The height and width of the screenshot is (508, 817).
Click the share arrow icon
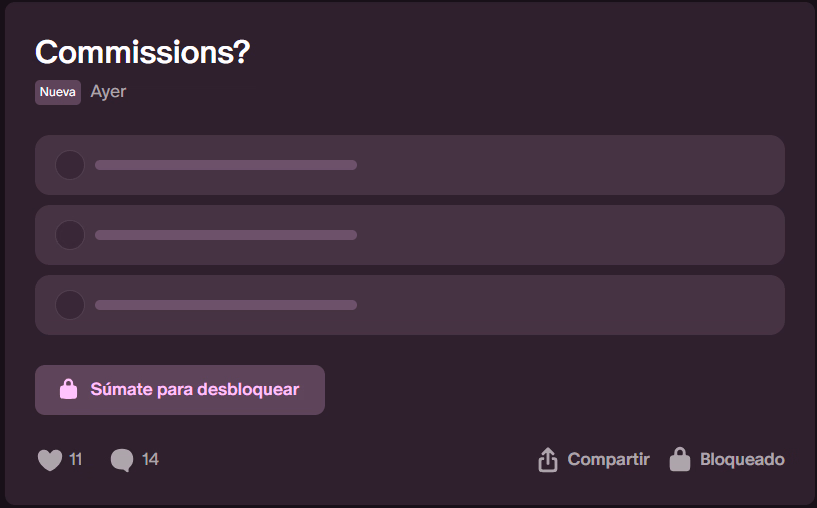(548, 460)
